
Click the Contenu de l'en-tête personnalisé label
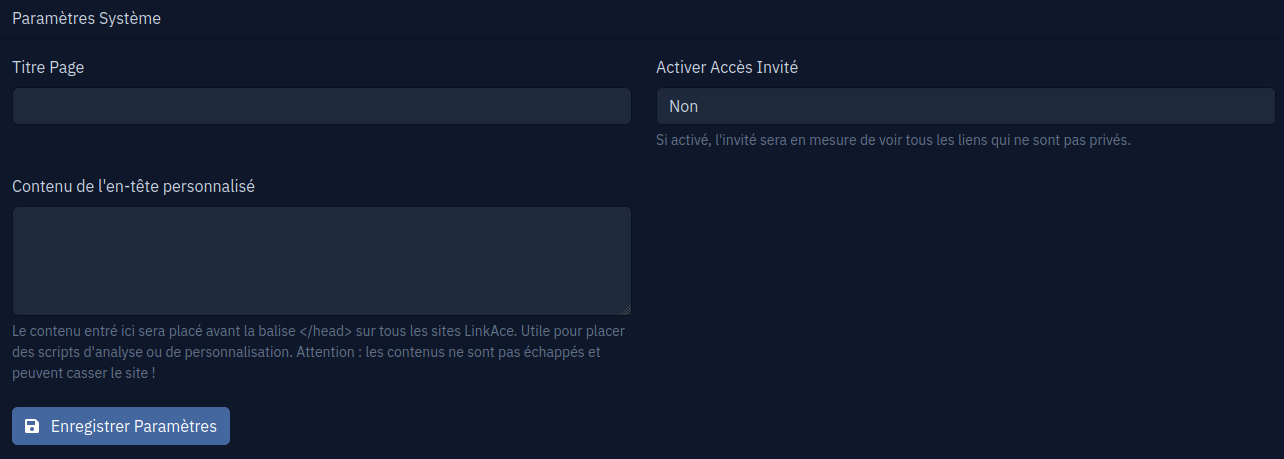pos(133,186)
